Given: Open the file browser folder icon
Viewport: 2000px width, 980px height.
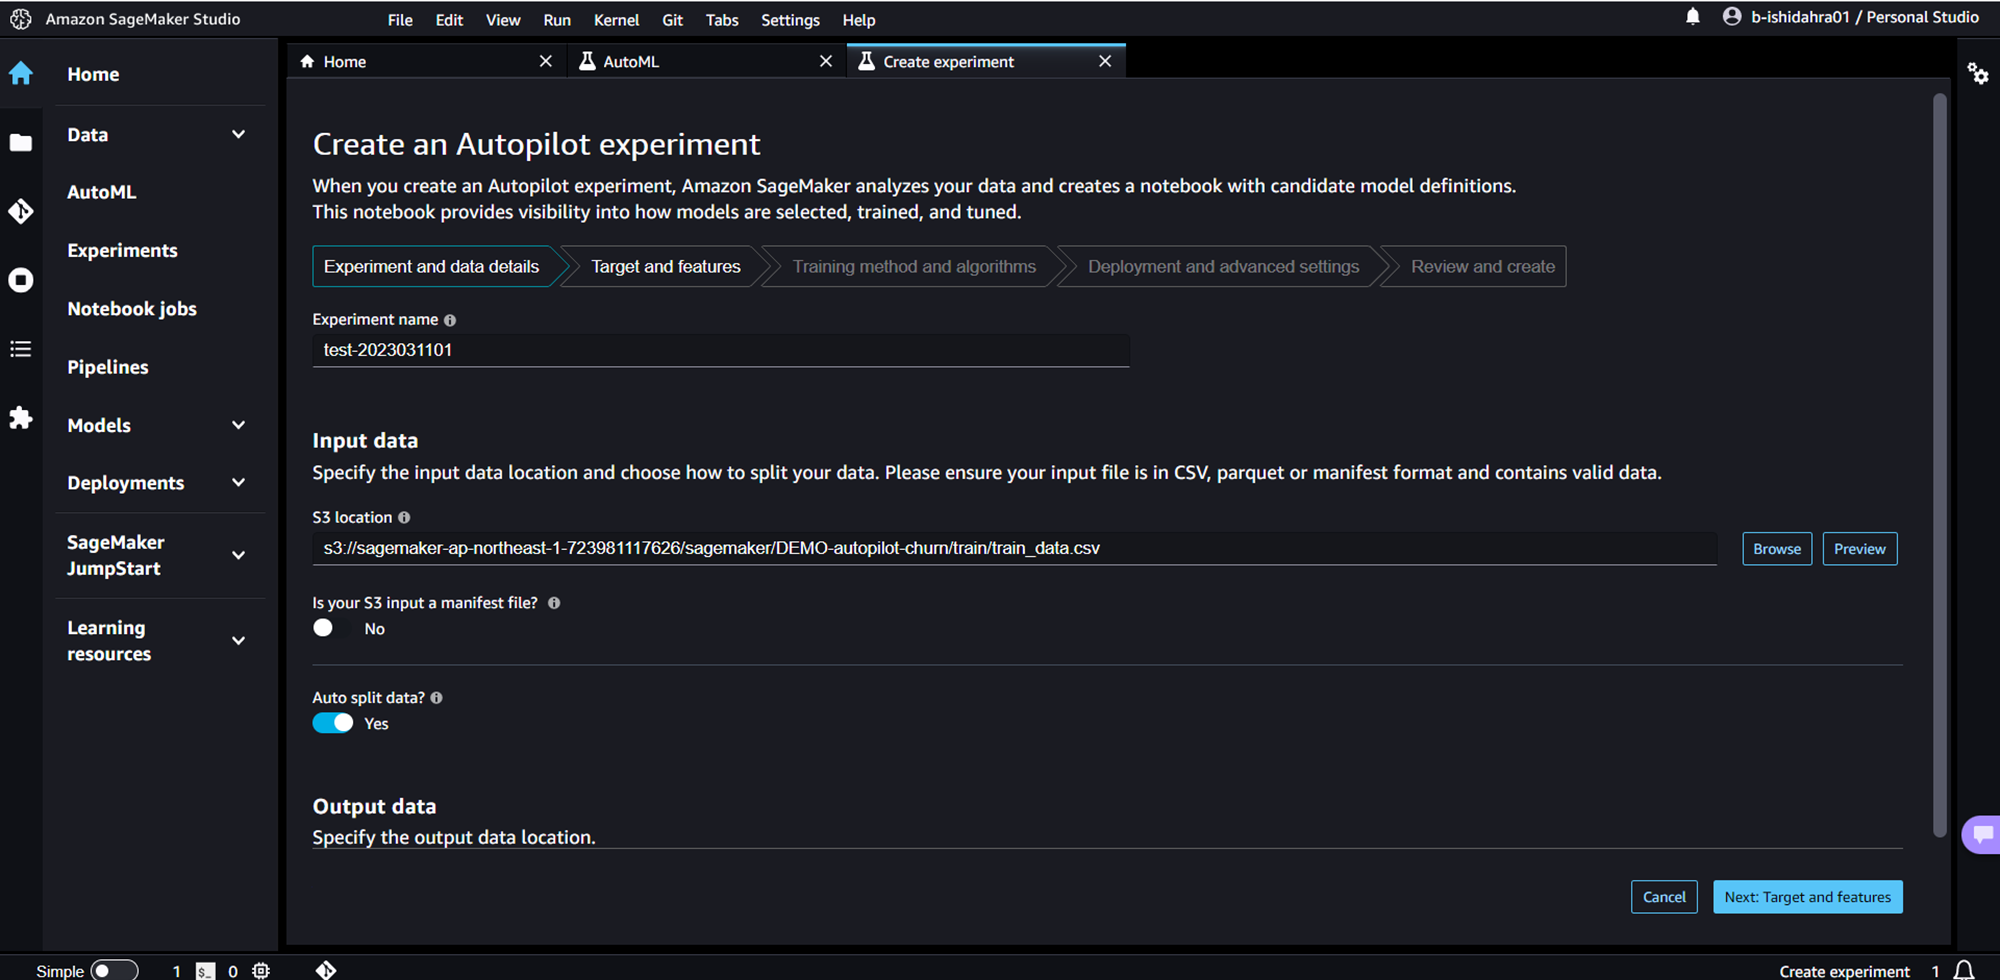Looking at the screenshot, I should 21,143.
